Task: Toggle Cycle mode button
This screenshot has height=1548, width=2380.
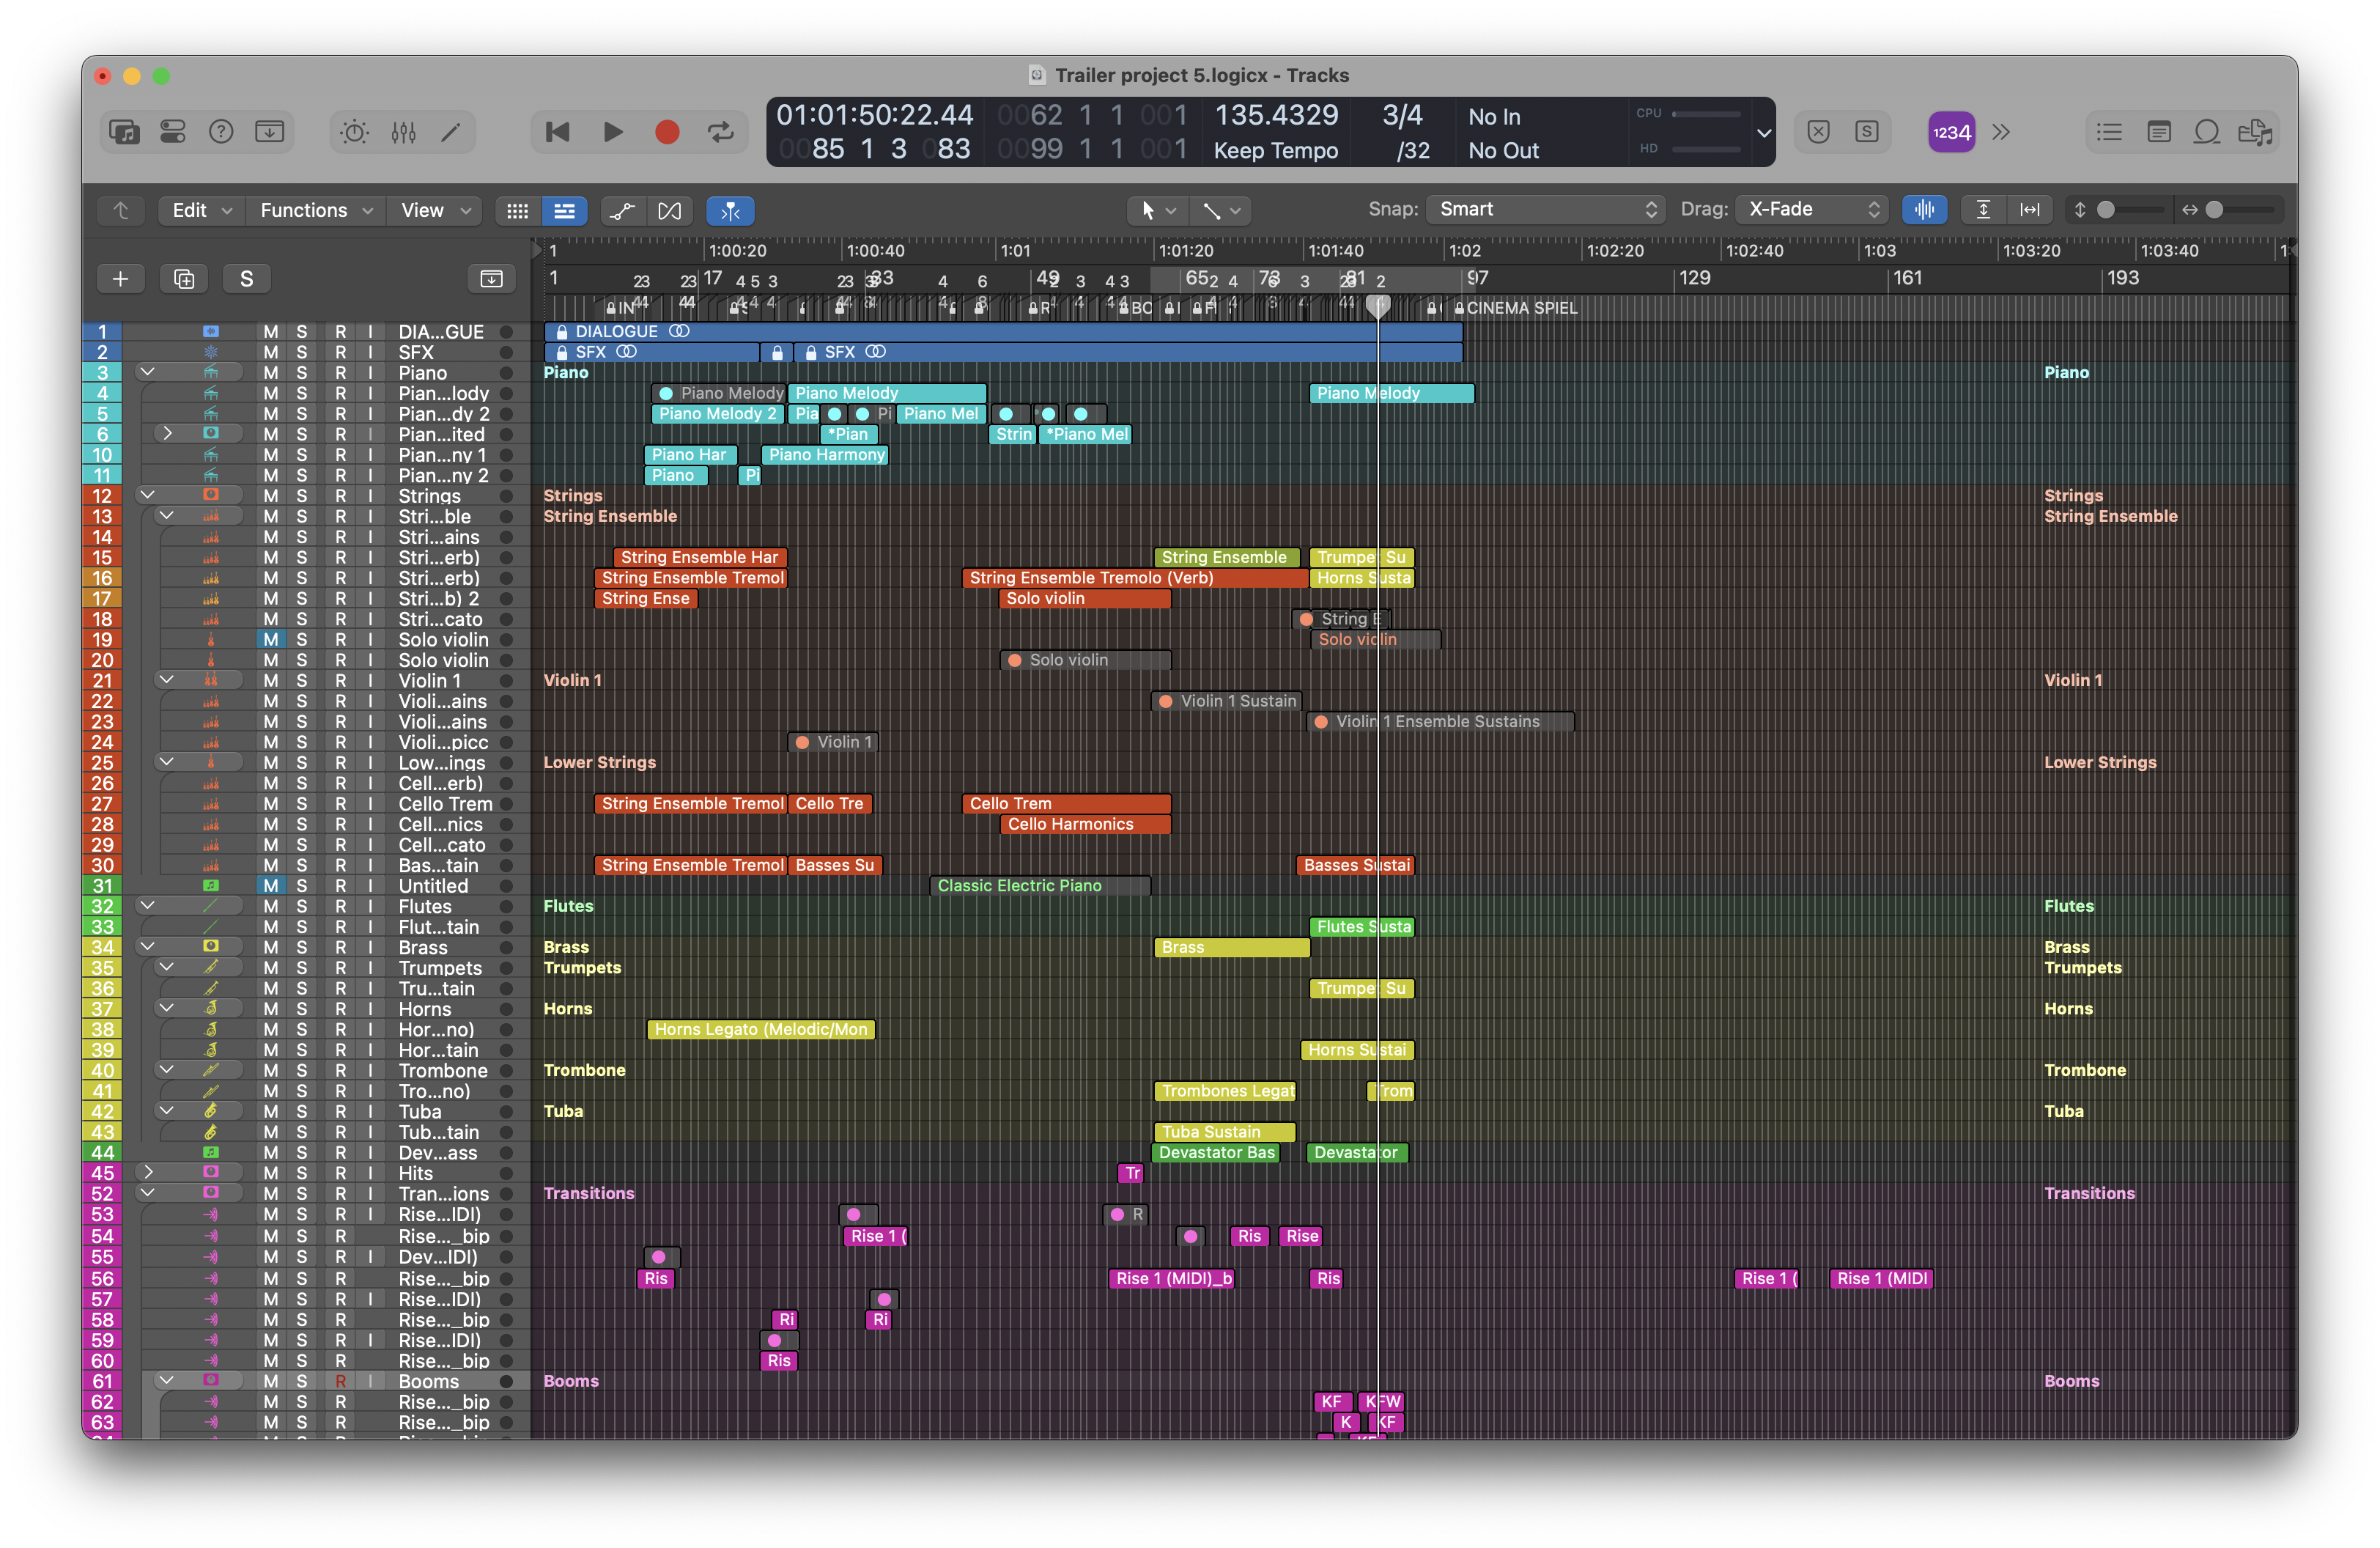Action: [x=721, y=132]
